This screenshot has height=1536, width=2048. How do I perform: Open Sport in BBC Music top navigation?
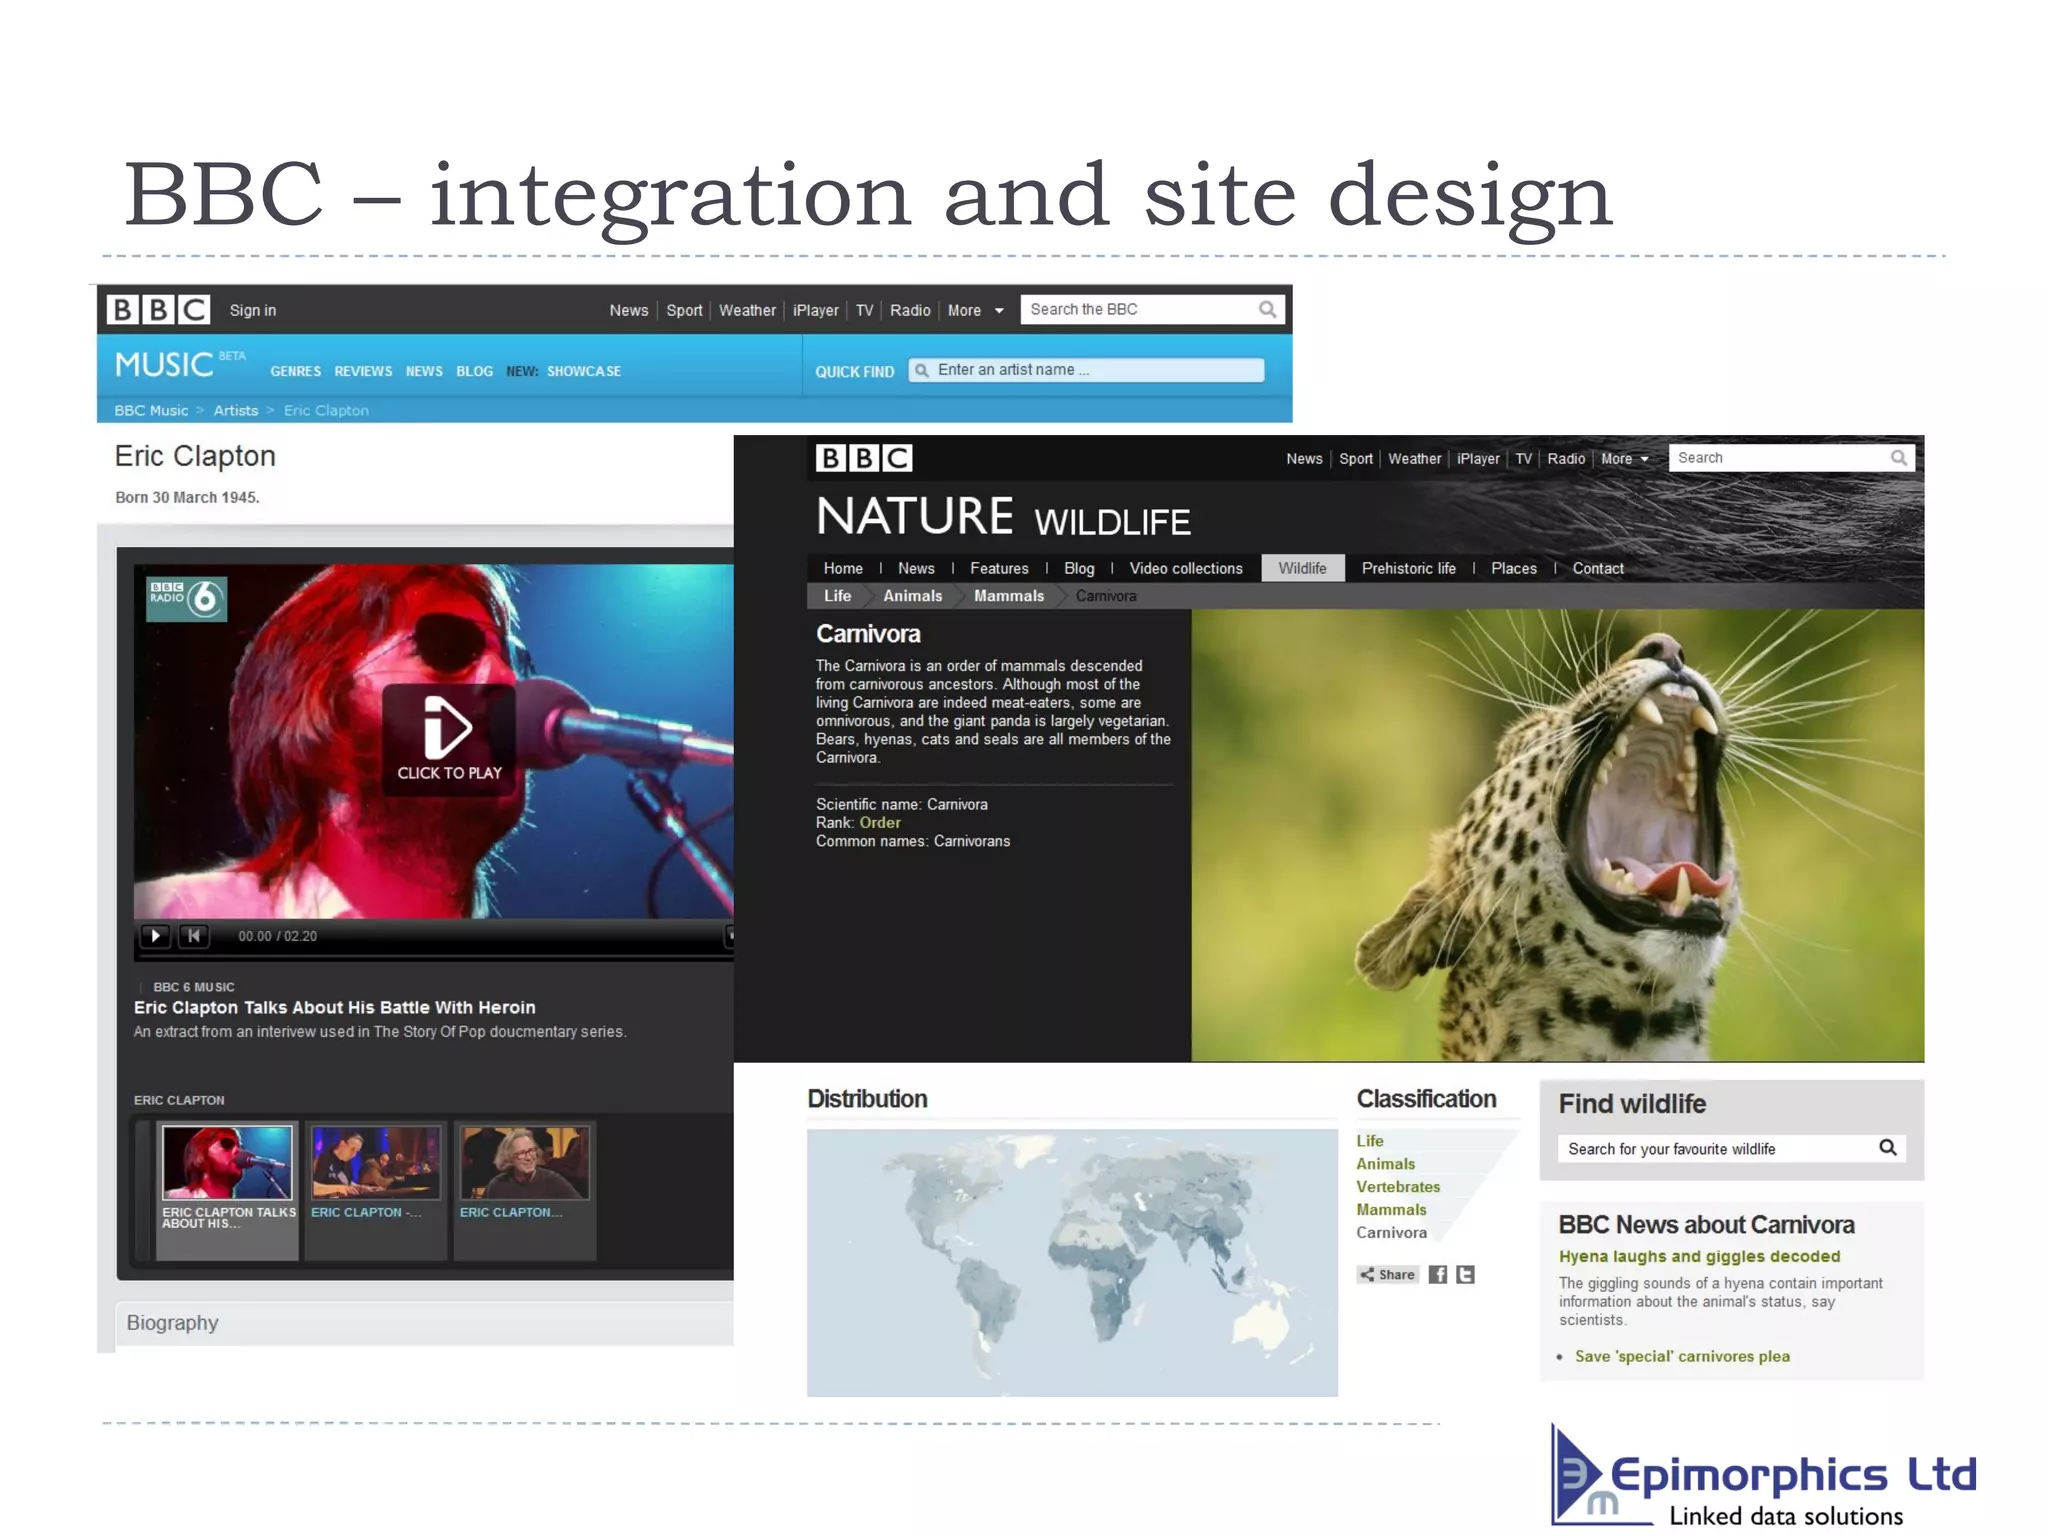[x=684, y=311]
